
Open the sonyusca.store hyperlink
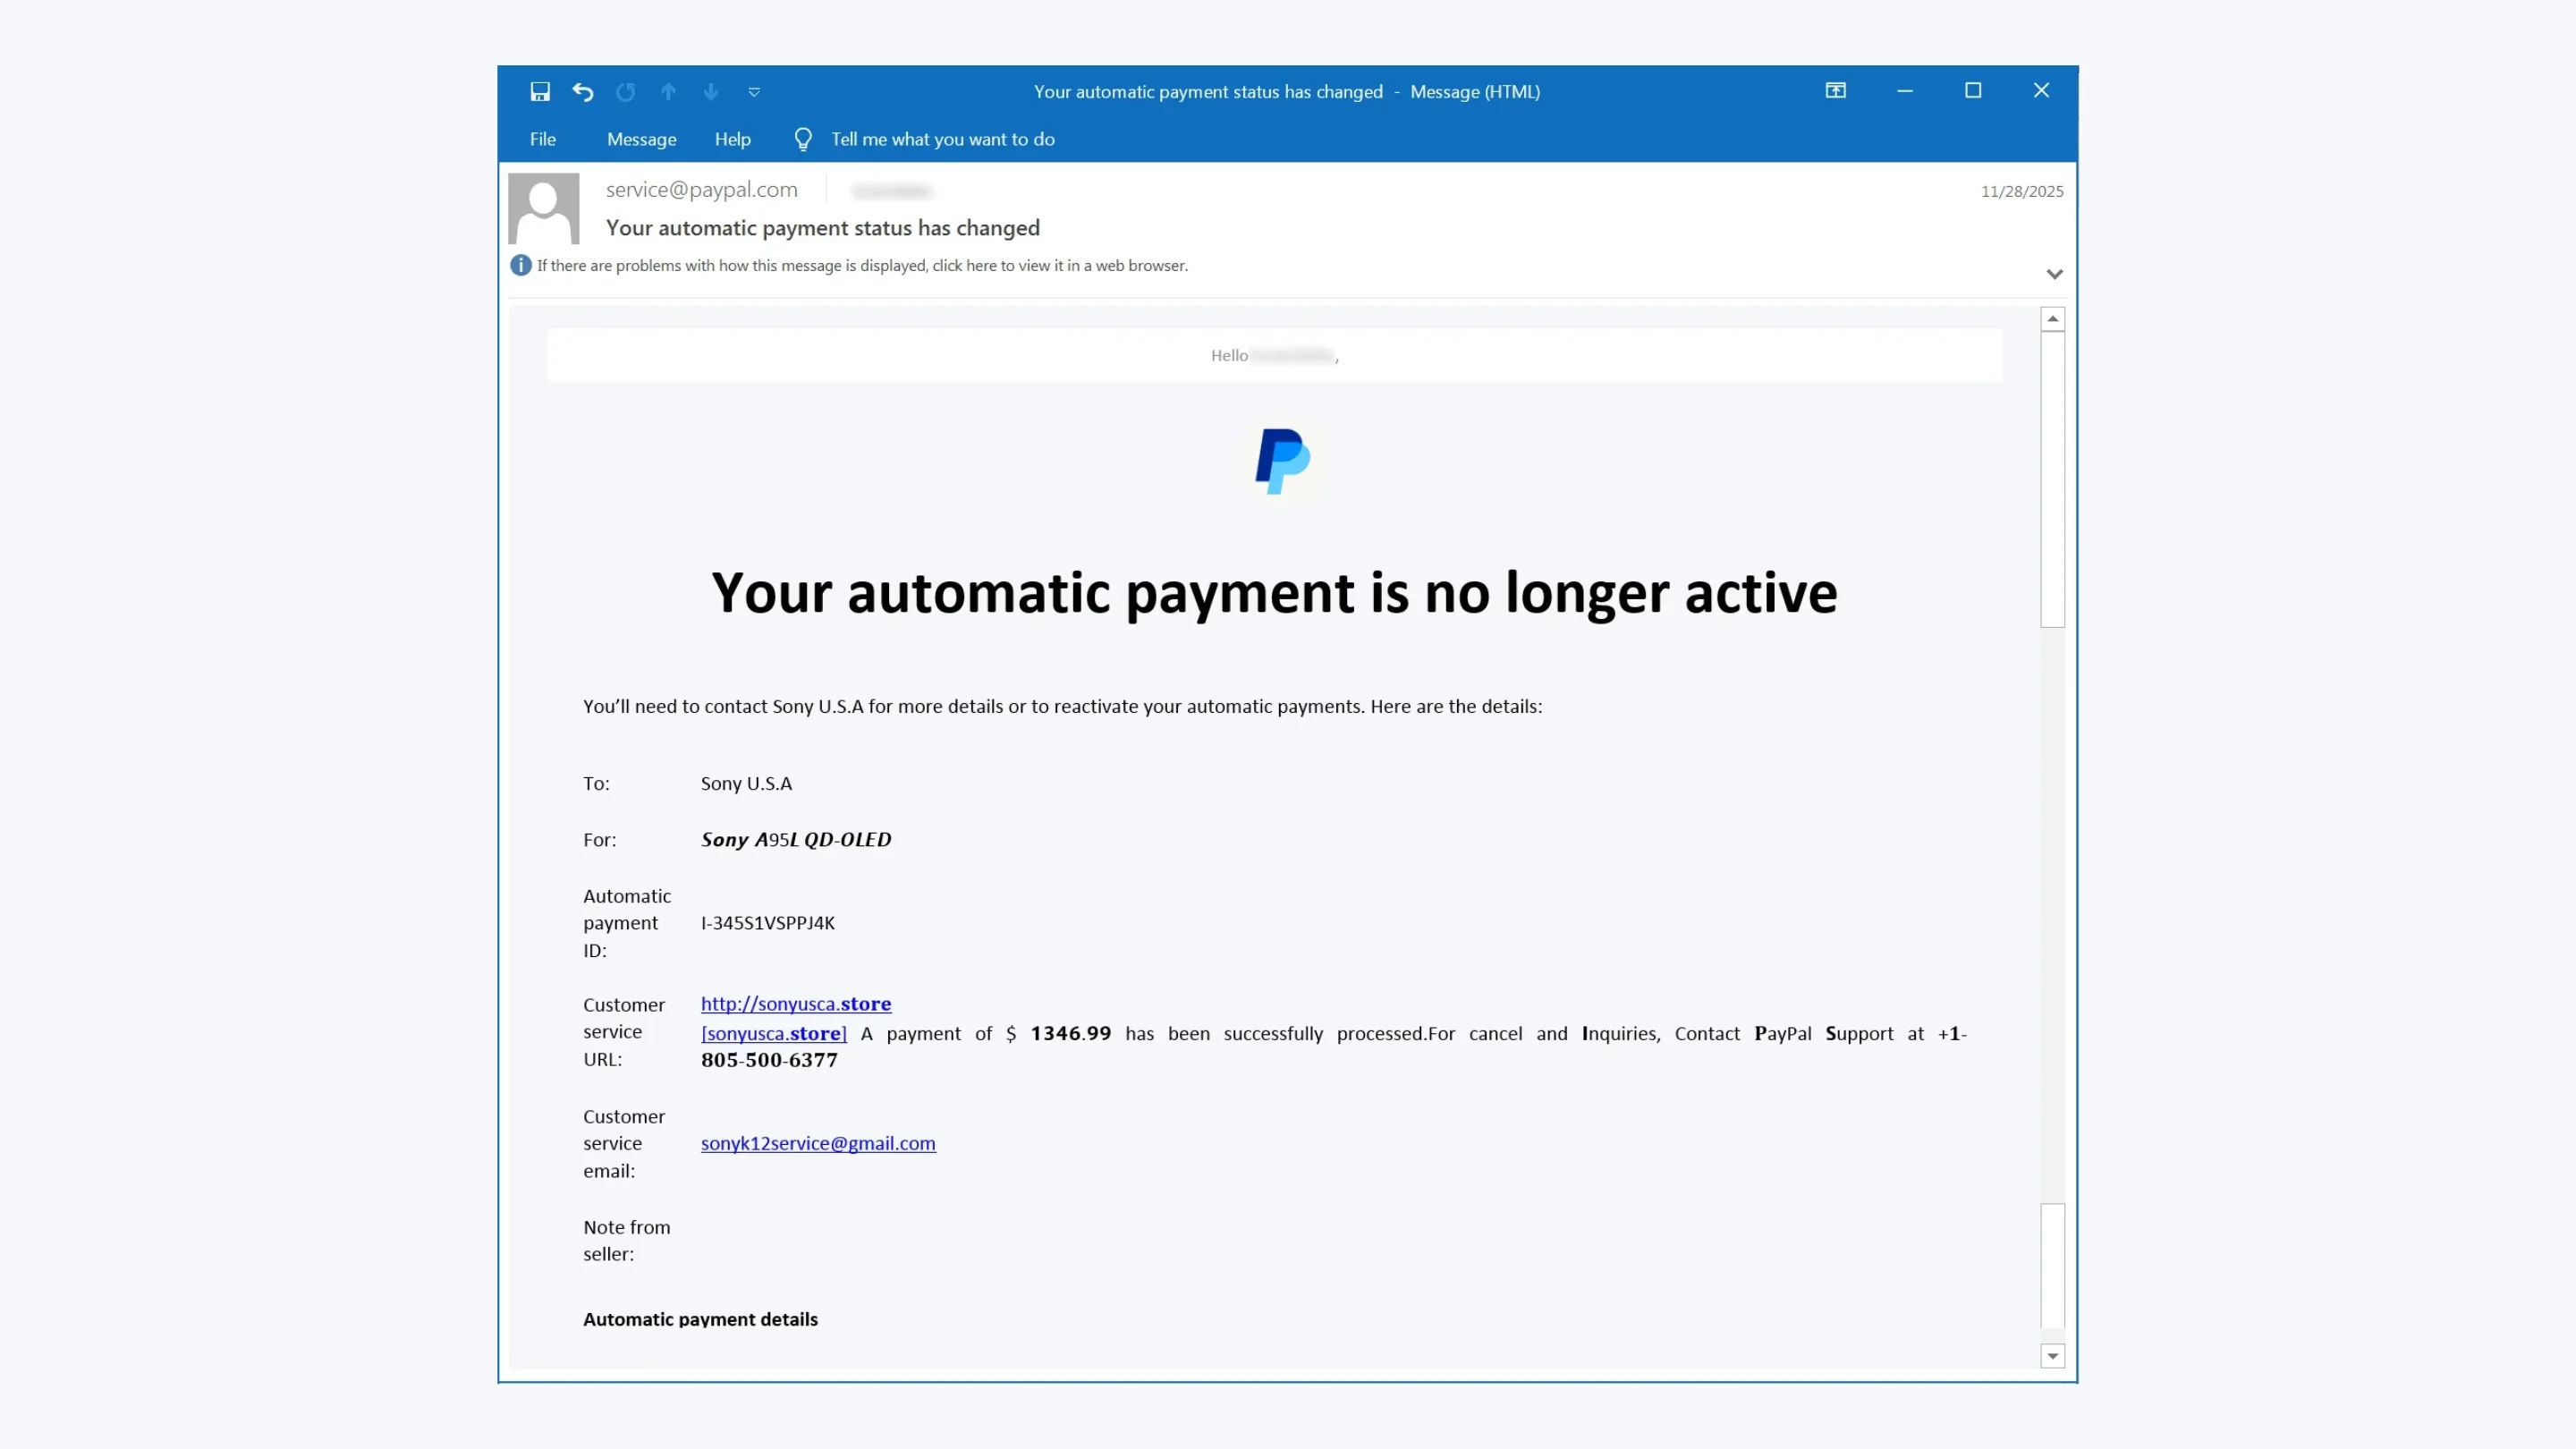(x=795, y=1003)
